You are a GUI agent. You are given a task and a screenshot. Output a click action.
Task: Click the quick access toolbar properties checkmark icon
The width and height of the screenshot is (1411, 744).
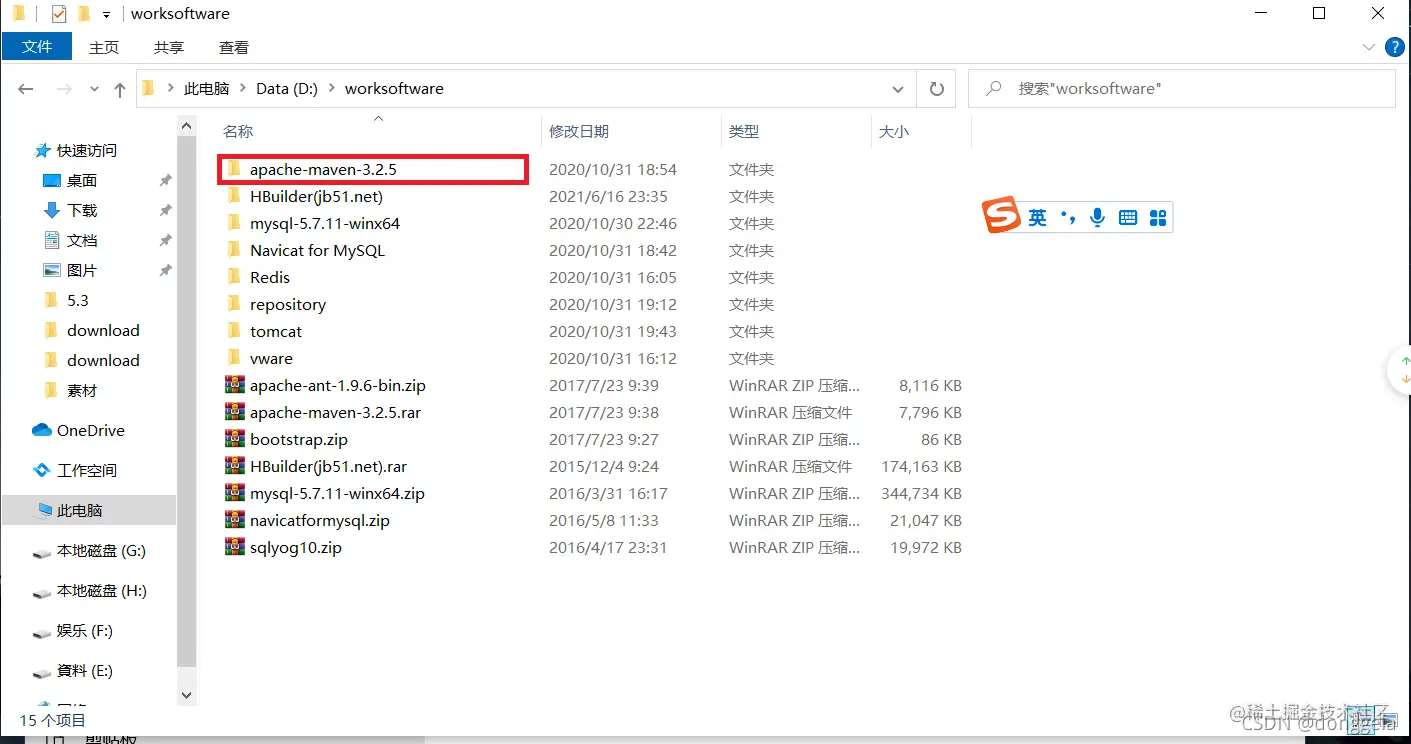tap(58, 14)
